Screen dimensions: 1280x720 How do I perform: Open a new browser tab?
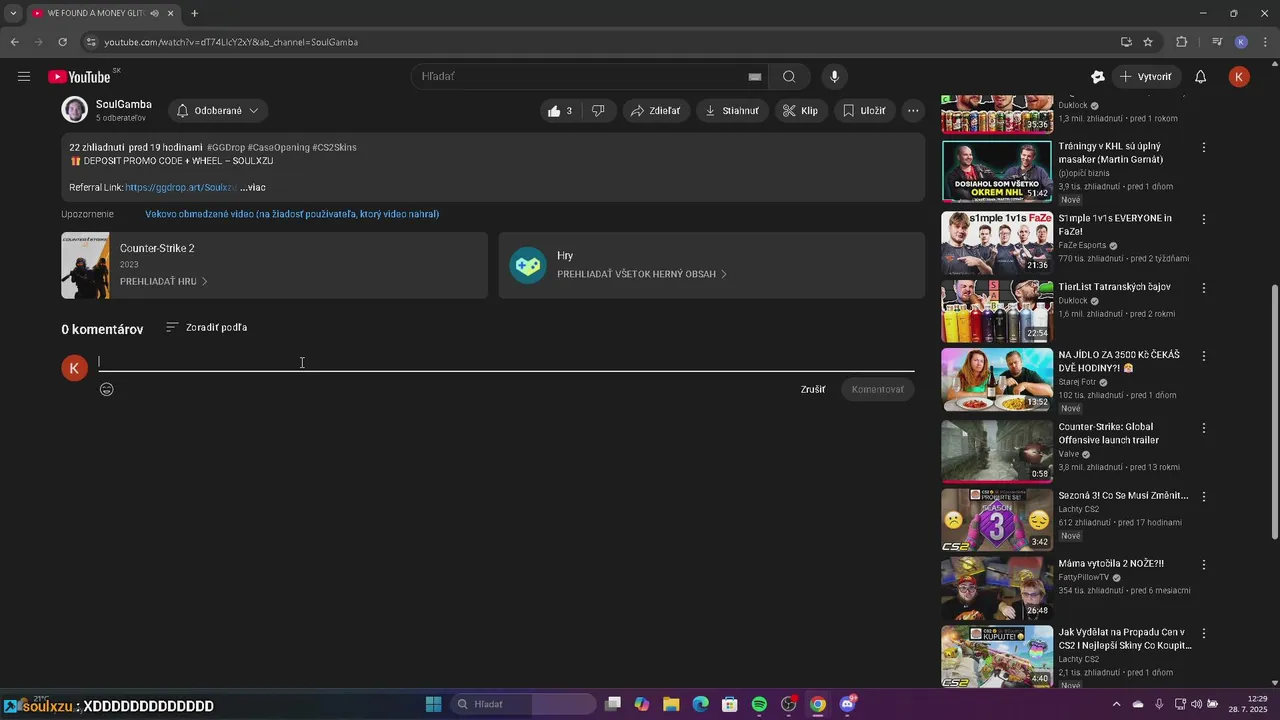[x=194, y=13]
